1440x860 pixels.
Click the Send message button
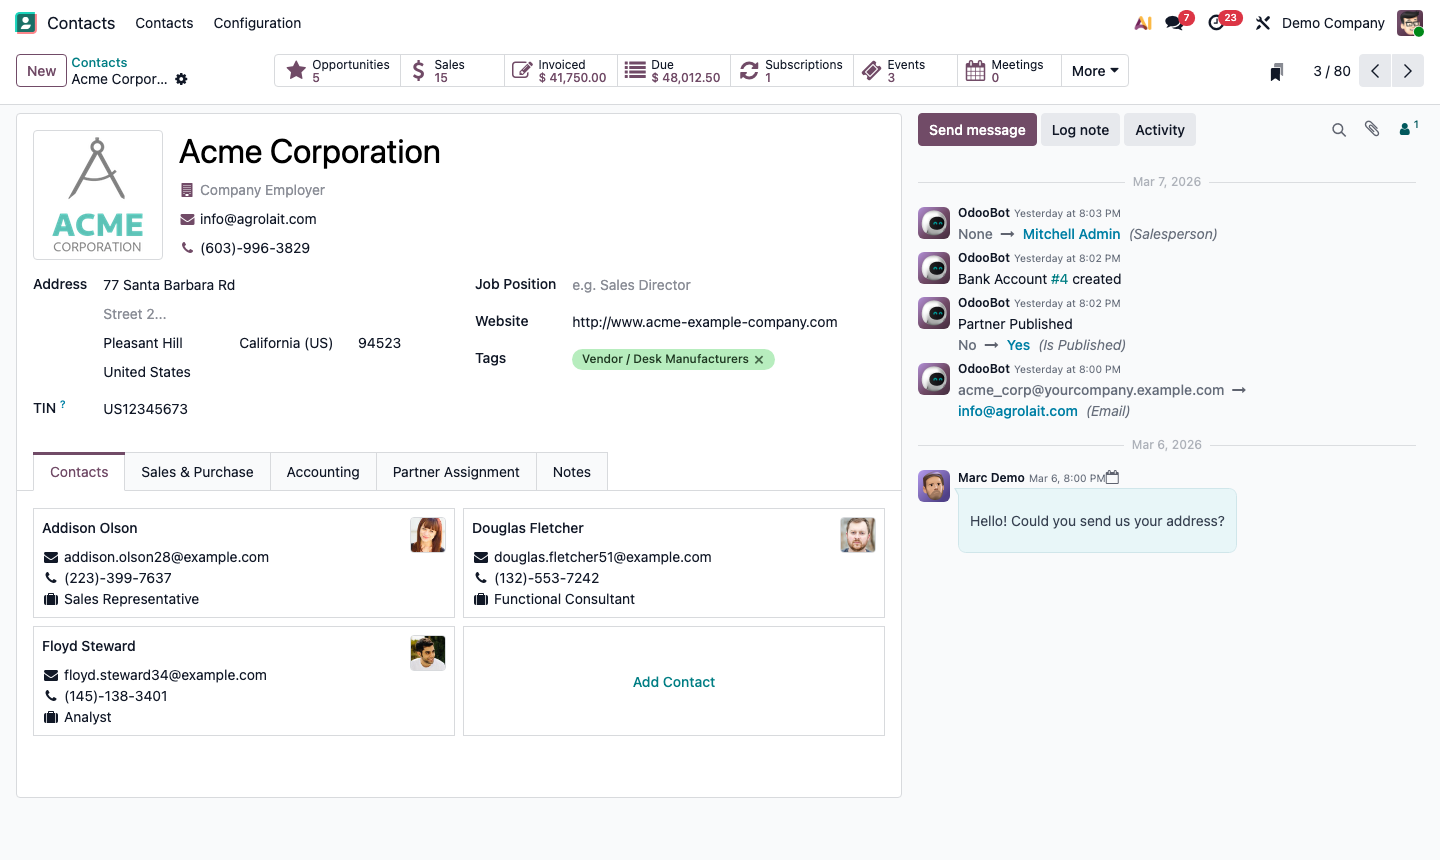pos(976,129)
